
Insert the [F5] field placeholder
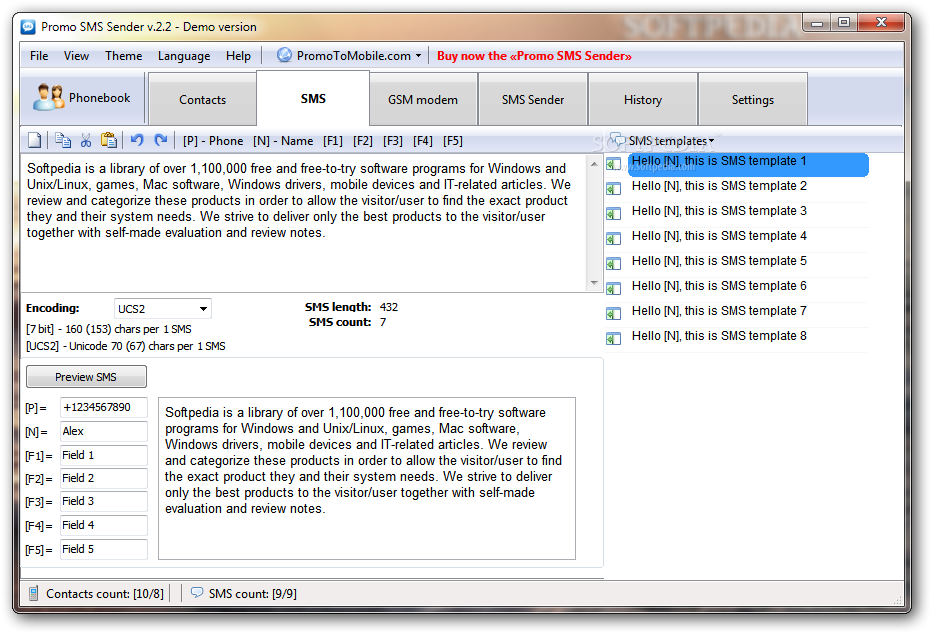pyautogui.click(x=452, y=141)
